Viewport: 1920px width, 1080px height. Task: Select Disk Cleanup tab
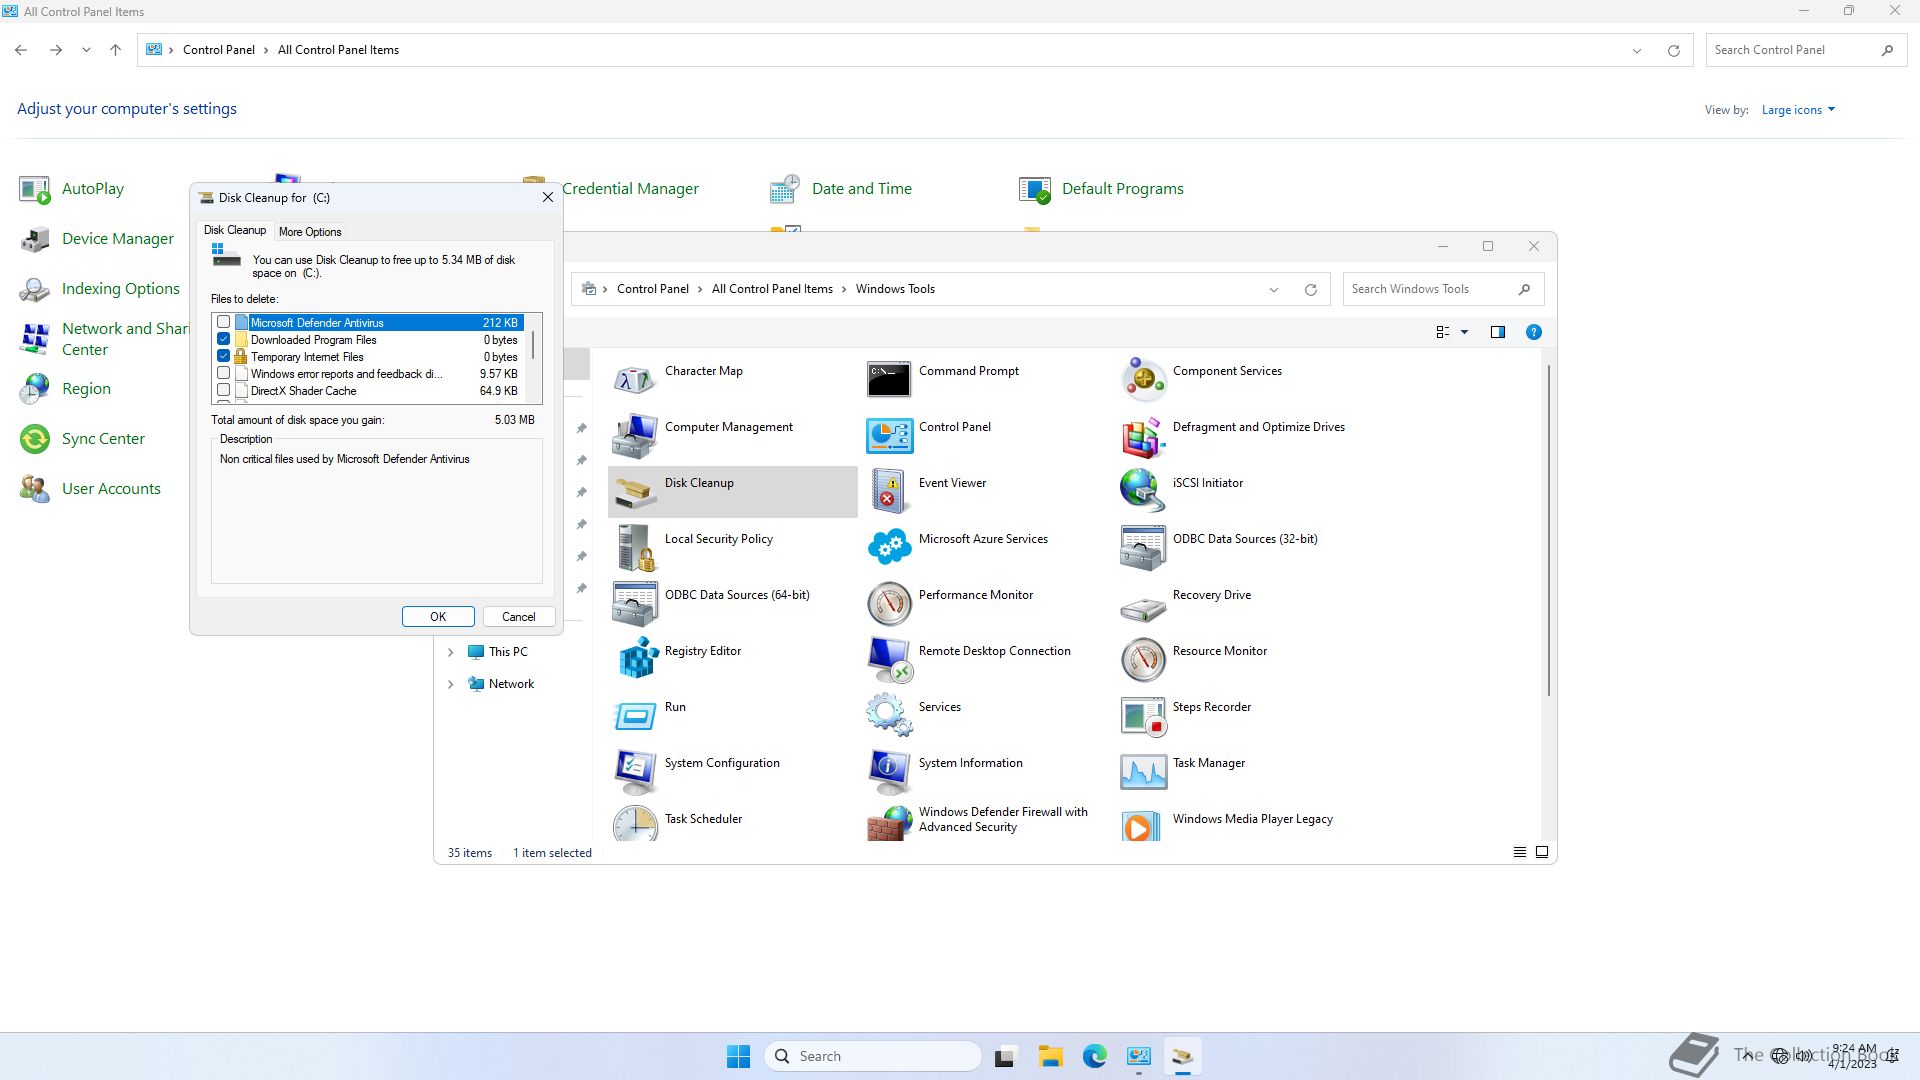click(235, 230)
